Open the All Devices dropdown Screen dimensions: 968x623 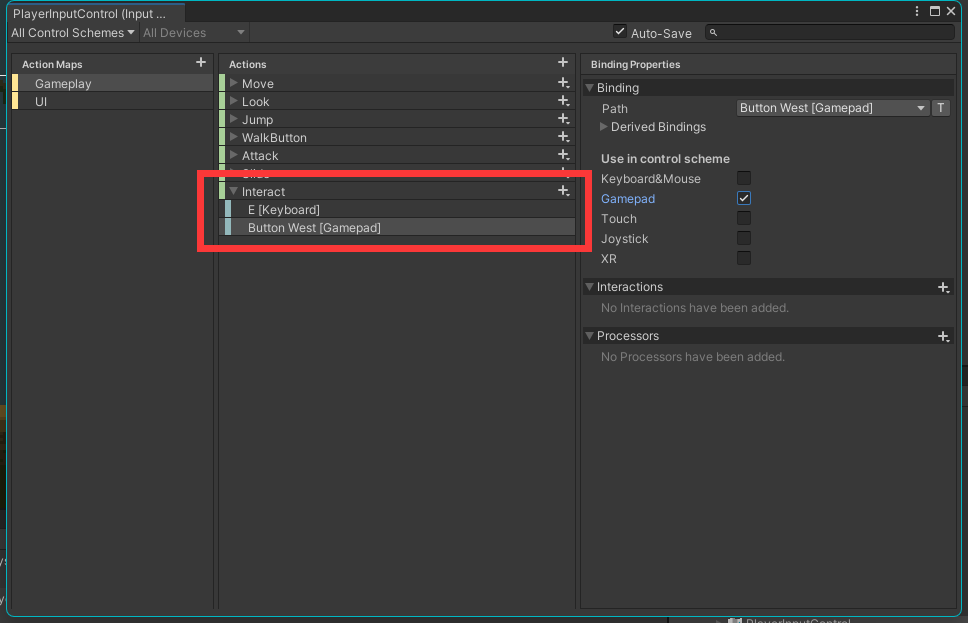194,33
